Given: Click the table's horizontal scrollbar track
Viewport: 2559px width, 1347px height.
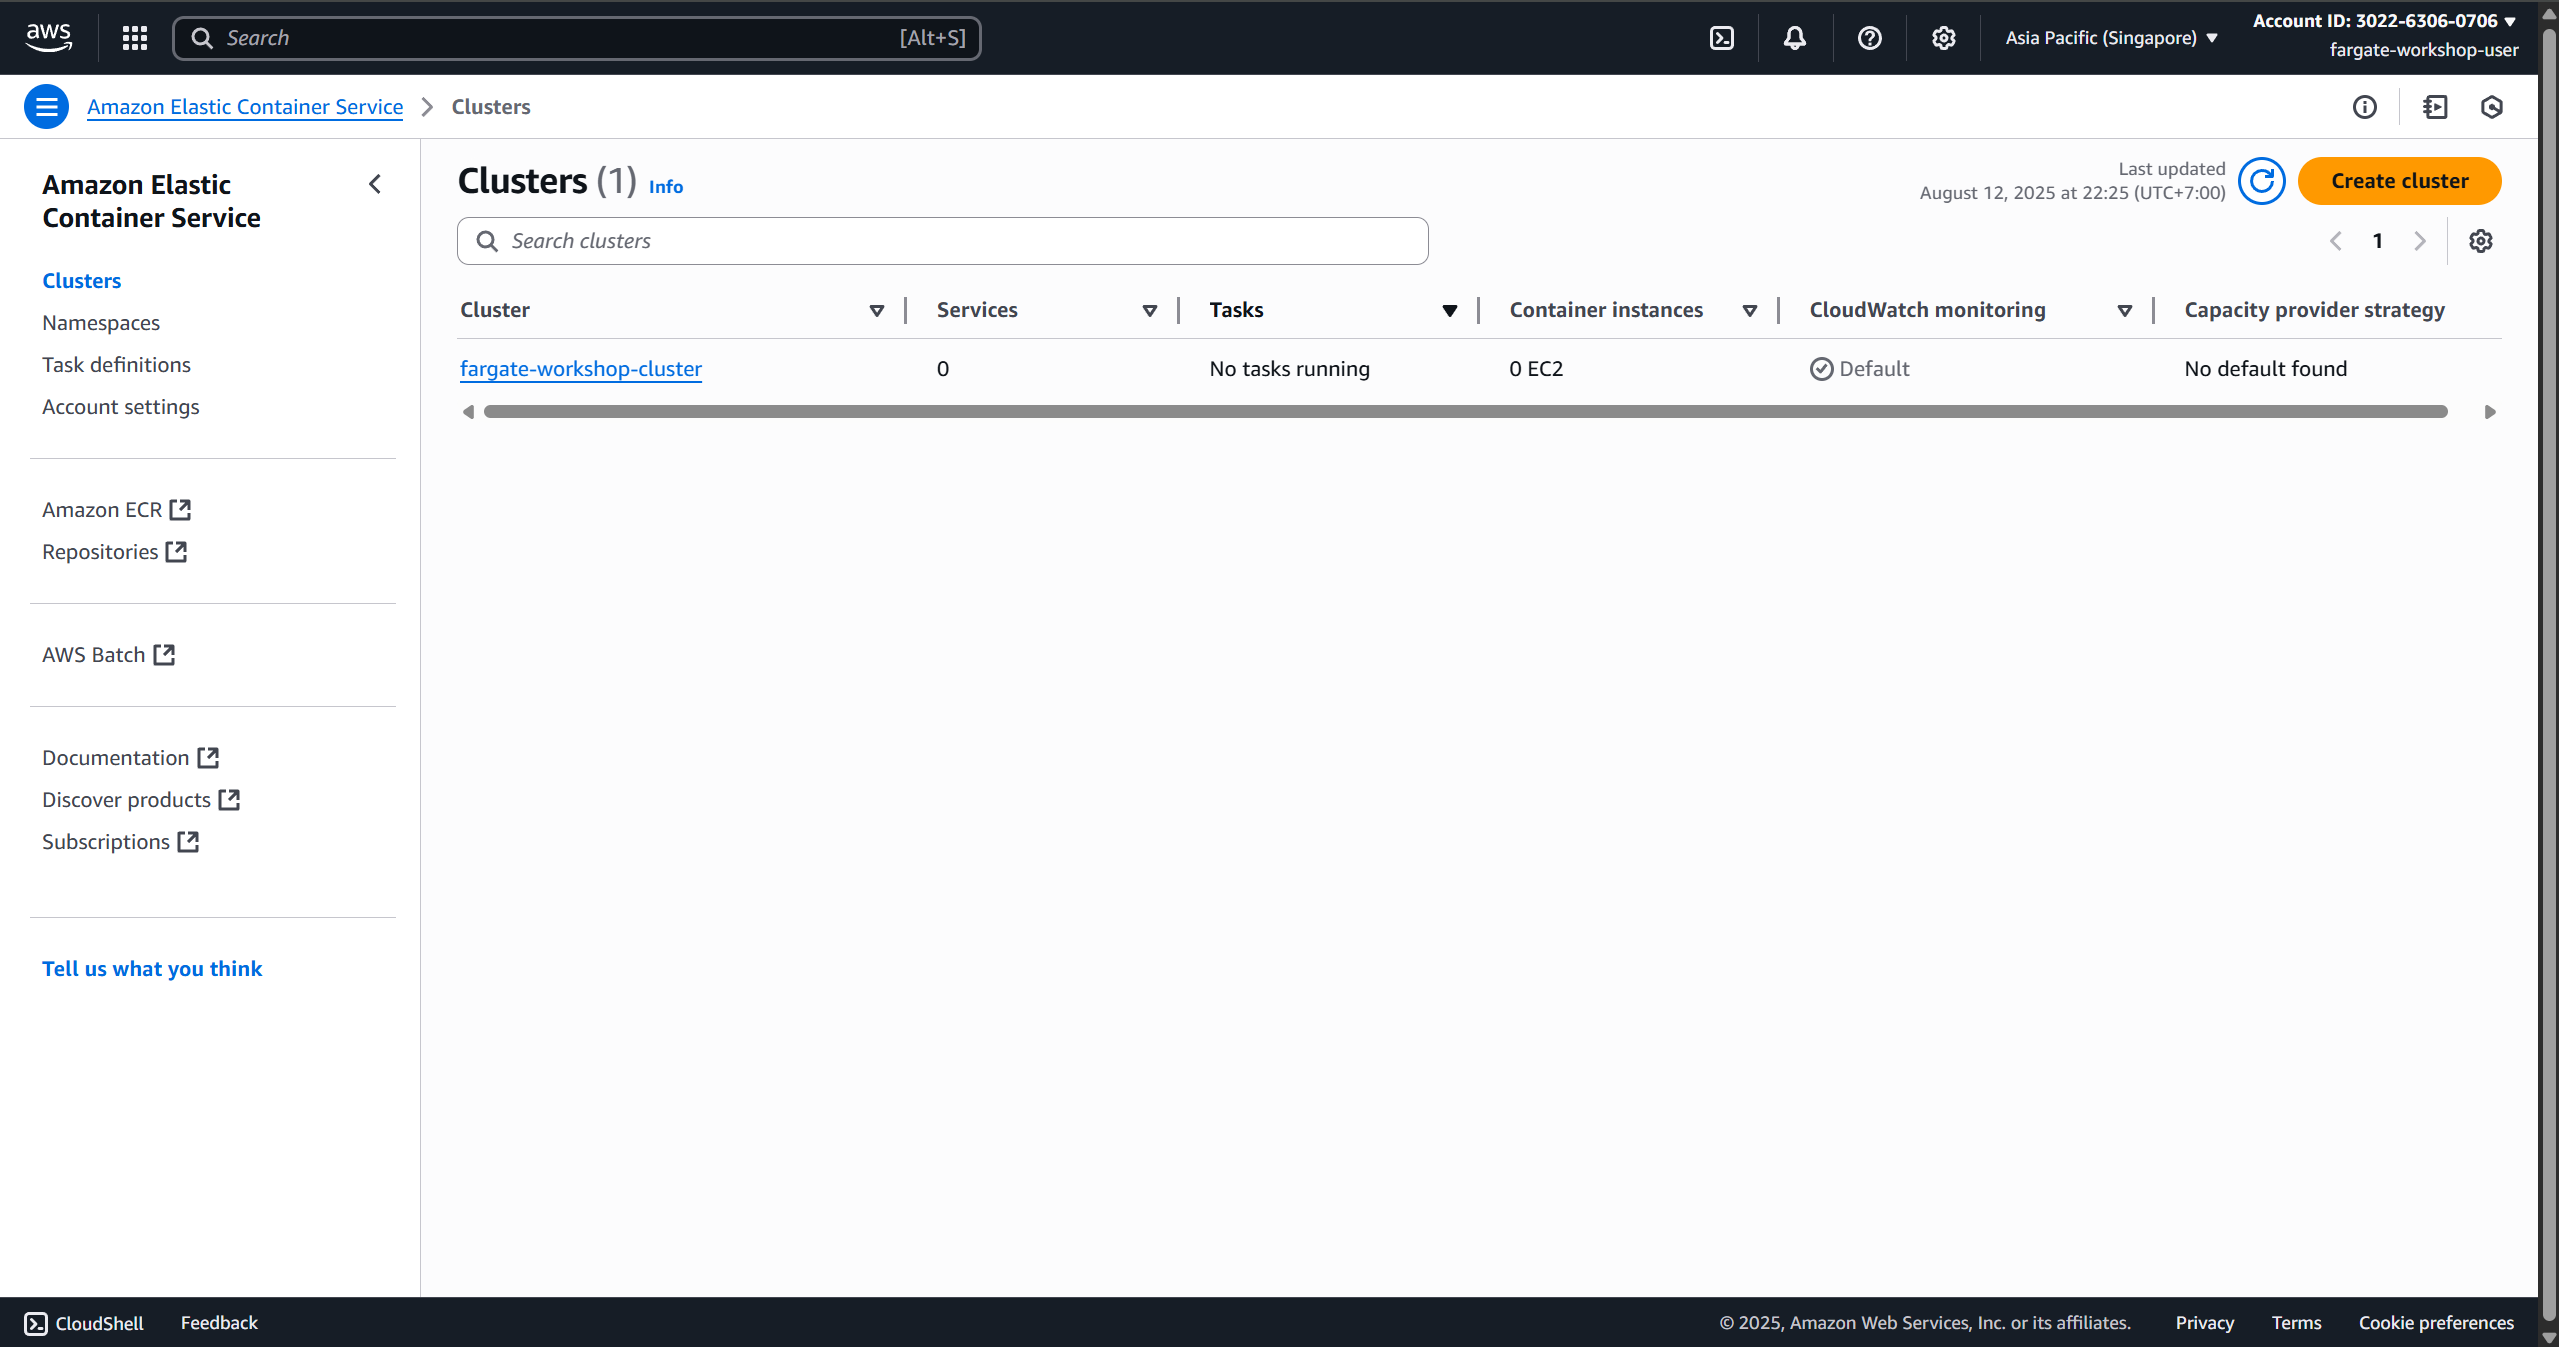Looking at the screenshot, I should [x=1465, y=412].
